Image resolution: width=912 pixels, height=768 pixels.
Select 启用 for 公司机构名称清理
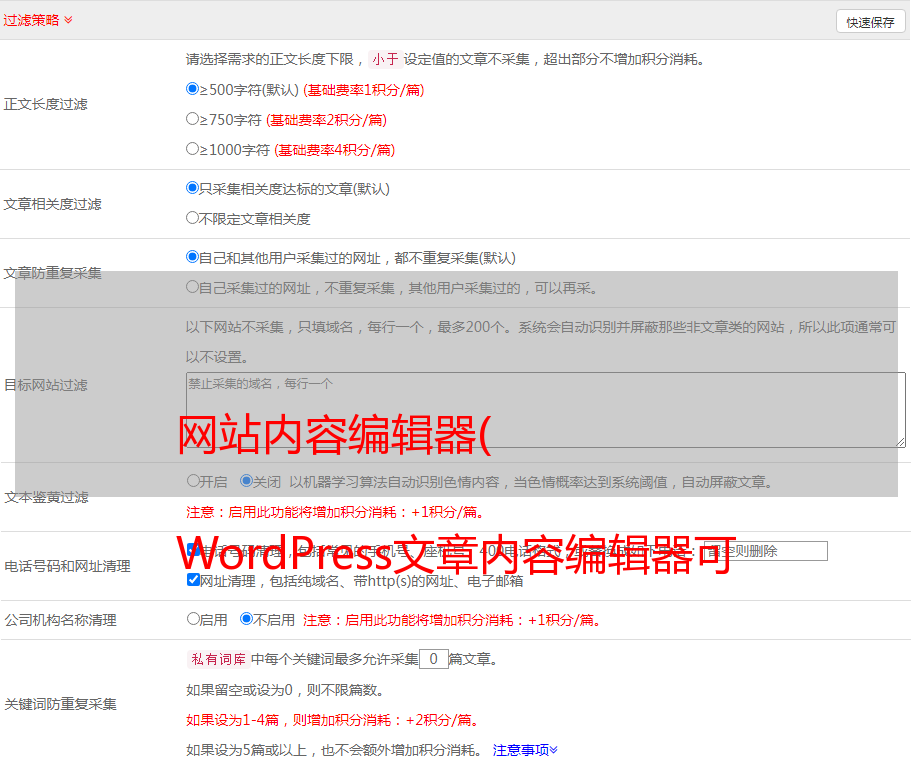[193, 618]
